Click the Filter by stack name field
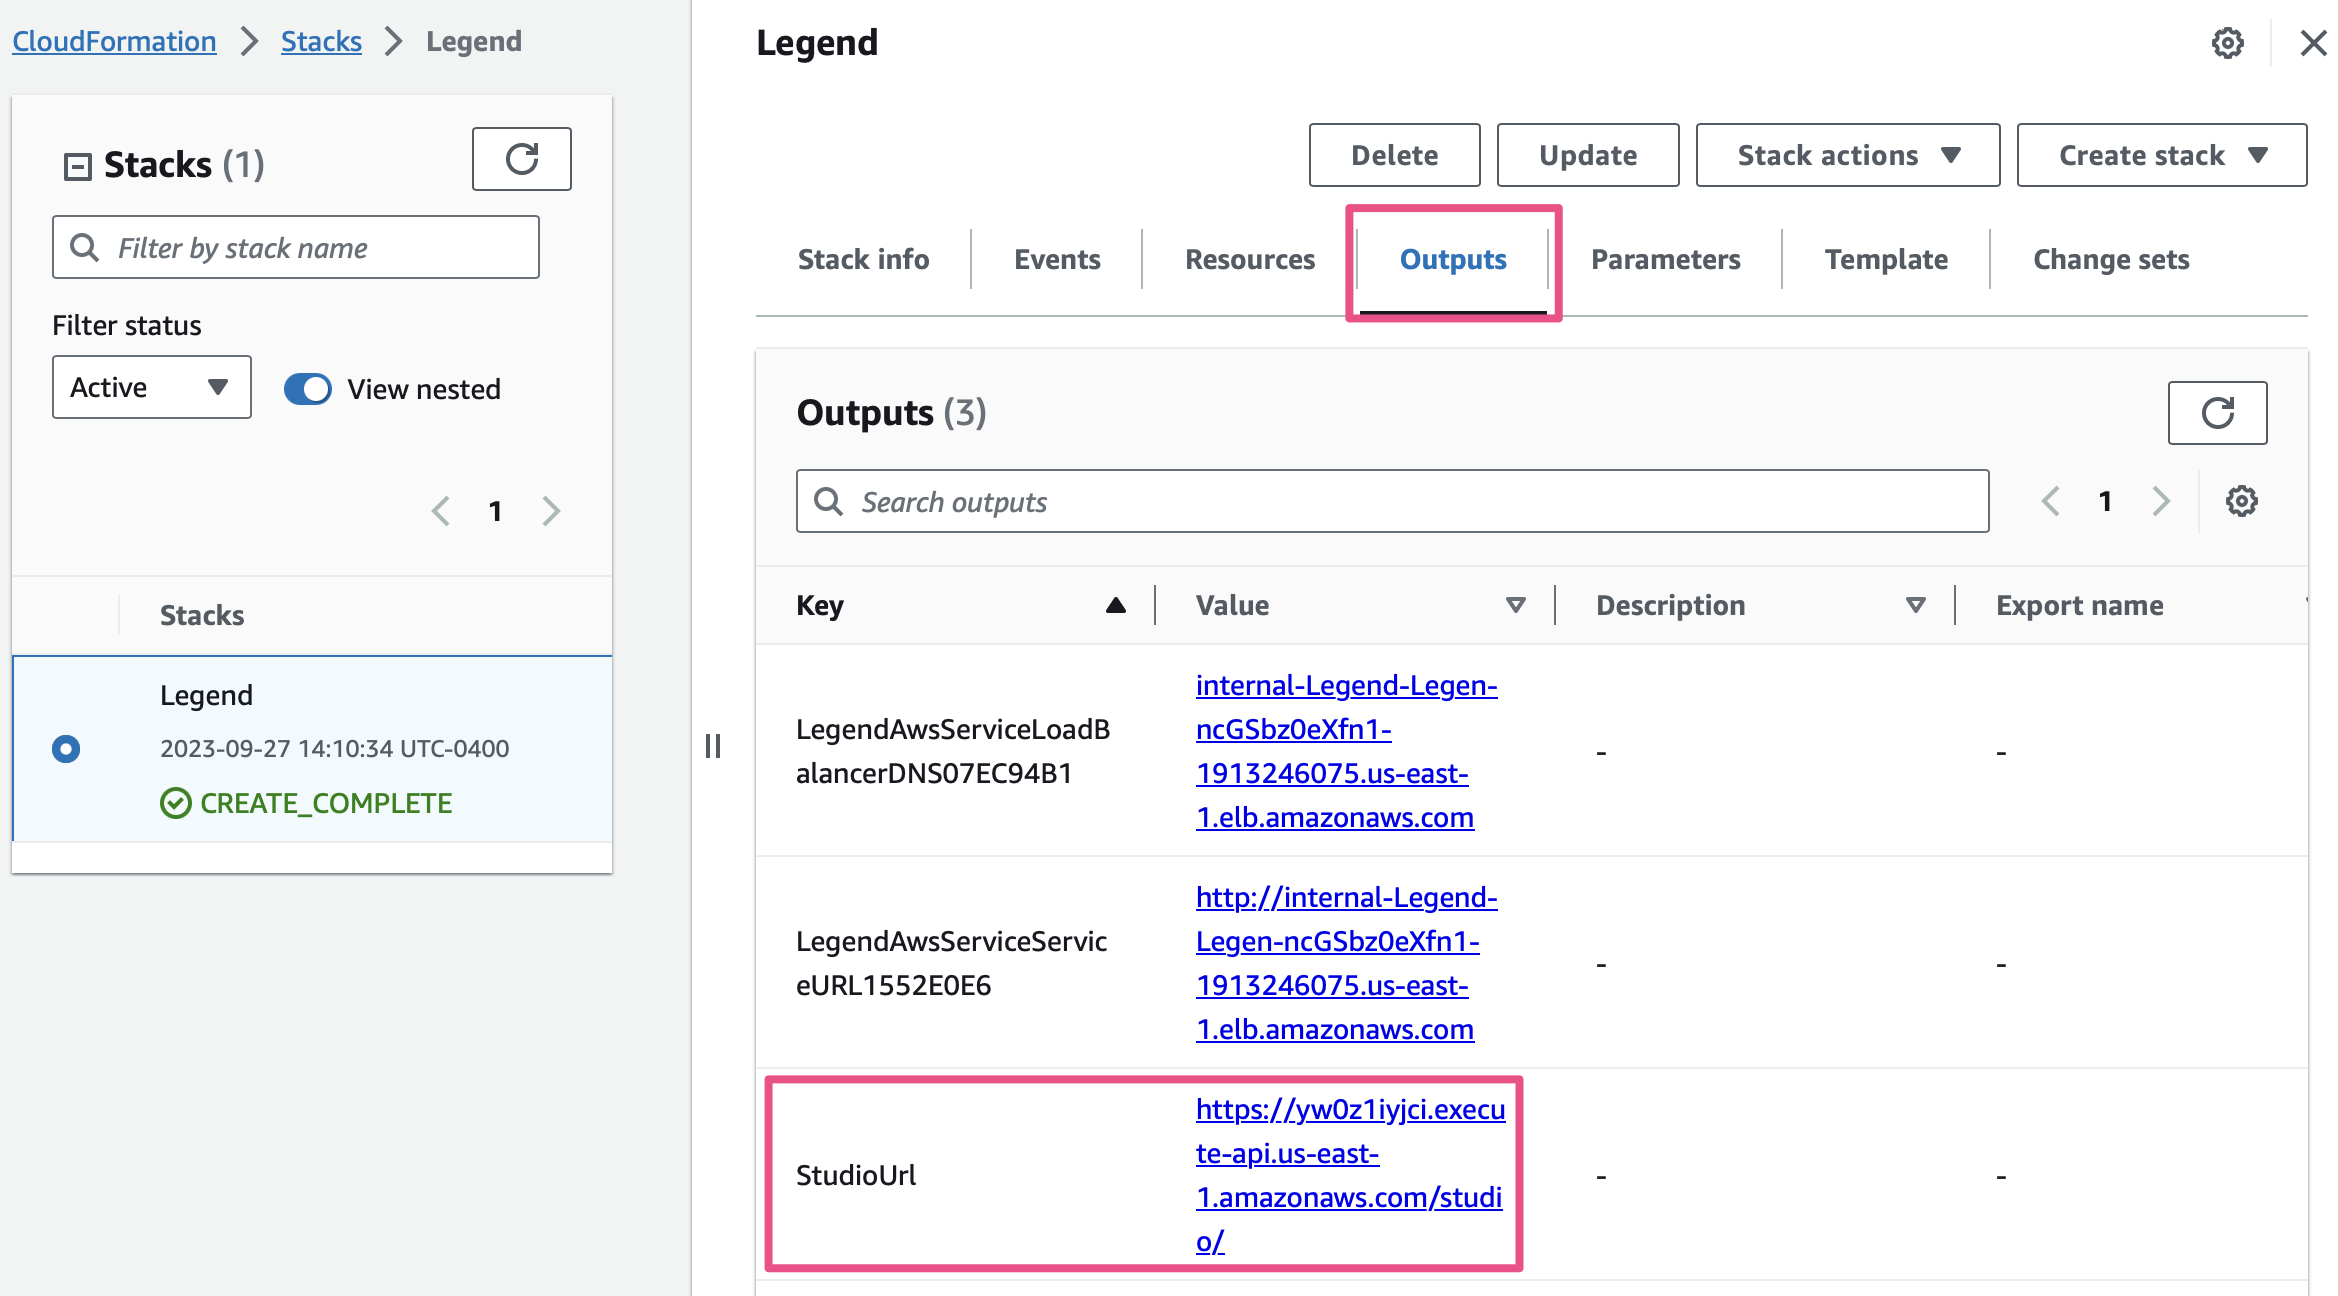The width and height of the screenshot is (2338, 1296). [x=295, y=247]
